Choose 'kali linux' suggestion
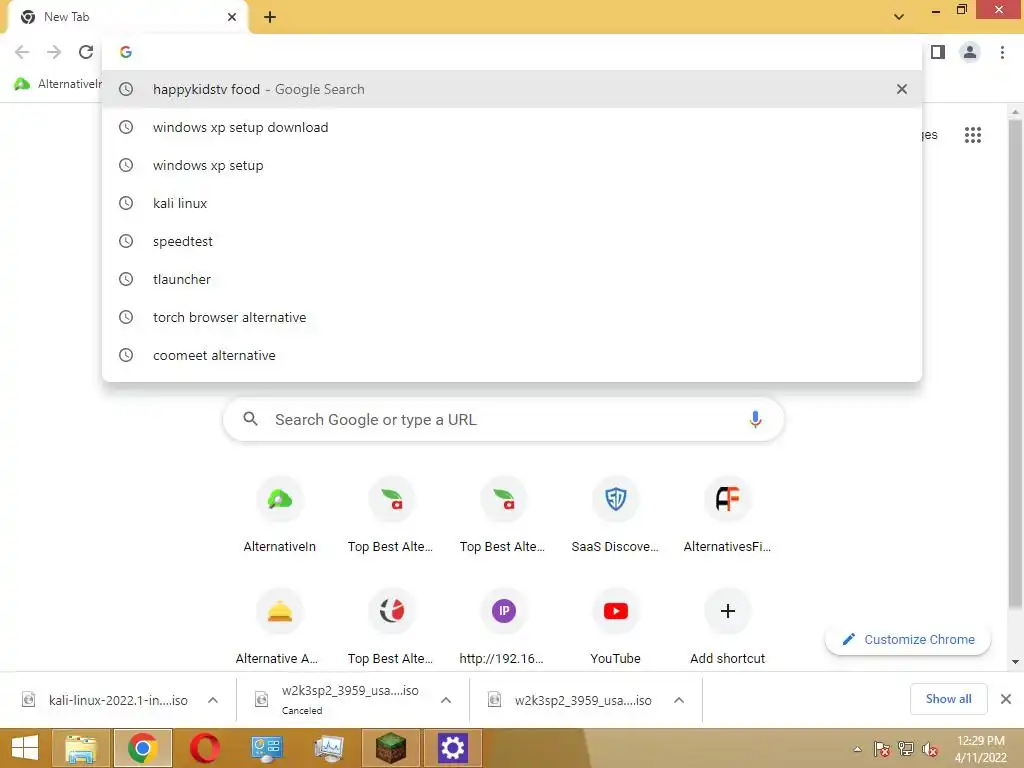 point(512,203)
